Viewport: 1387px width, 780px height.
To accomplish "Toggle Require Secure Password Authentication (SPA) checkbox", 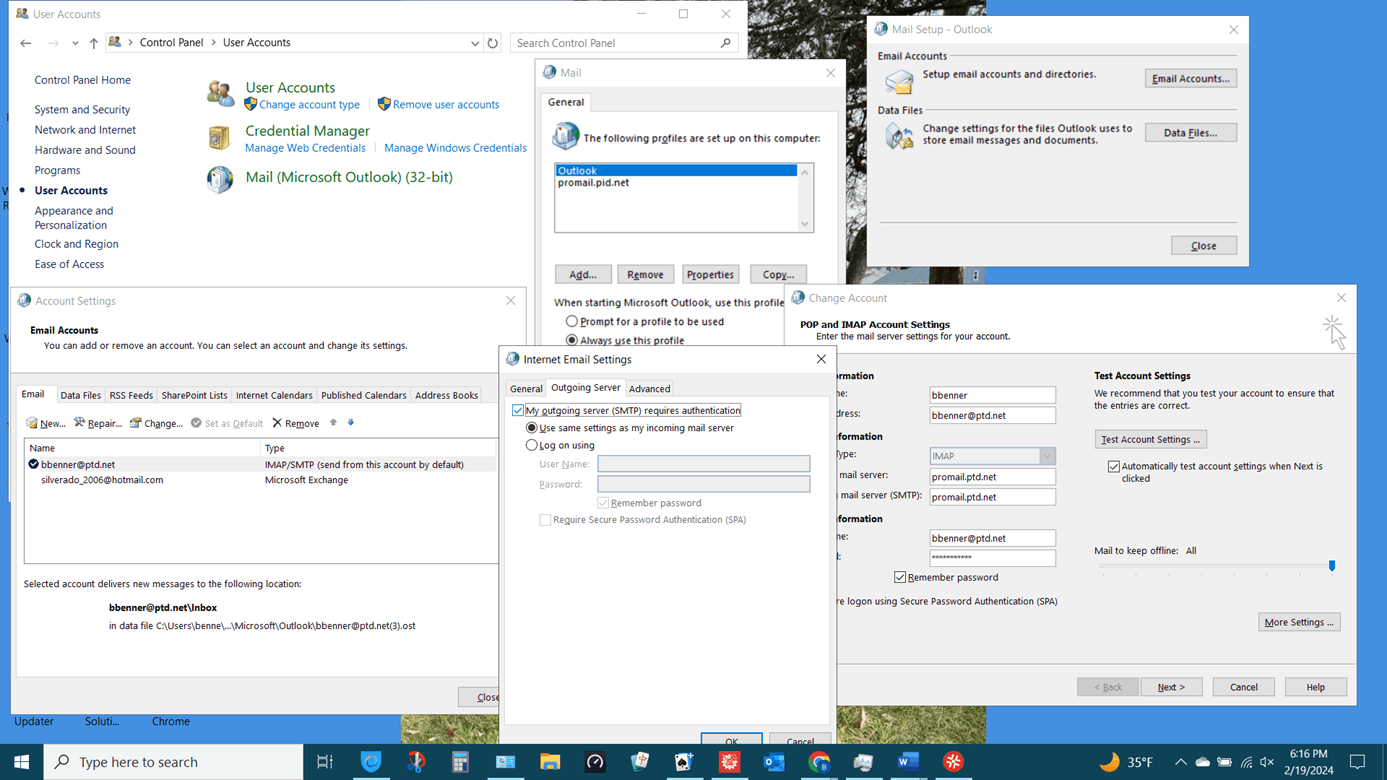I will click(x=545, y=520).
